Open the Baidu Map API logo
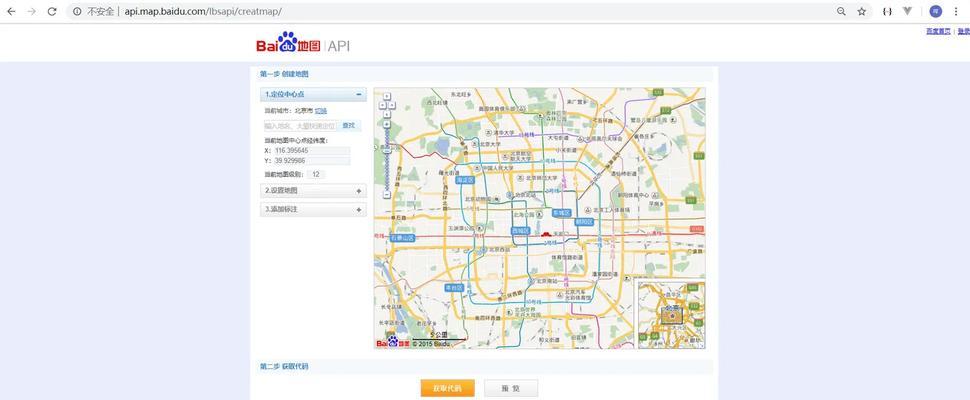Image resolution: width=970 pixels, height=400 pixels. click(x=303, y=44)
